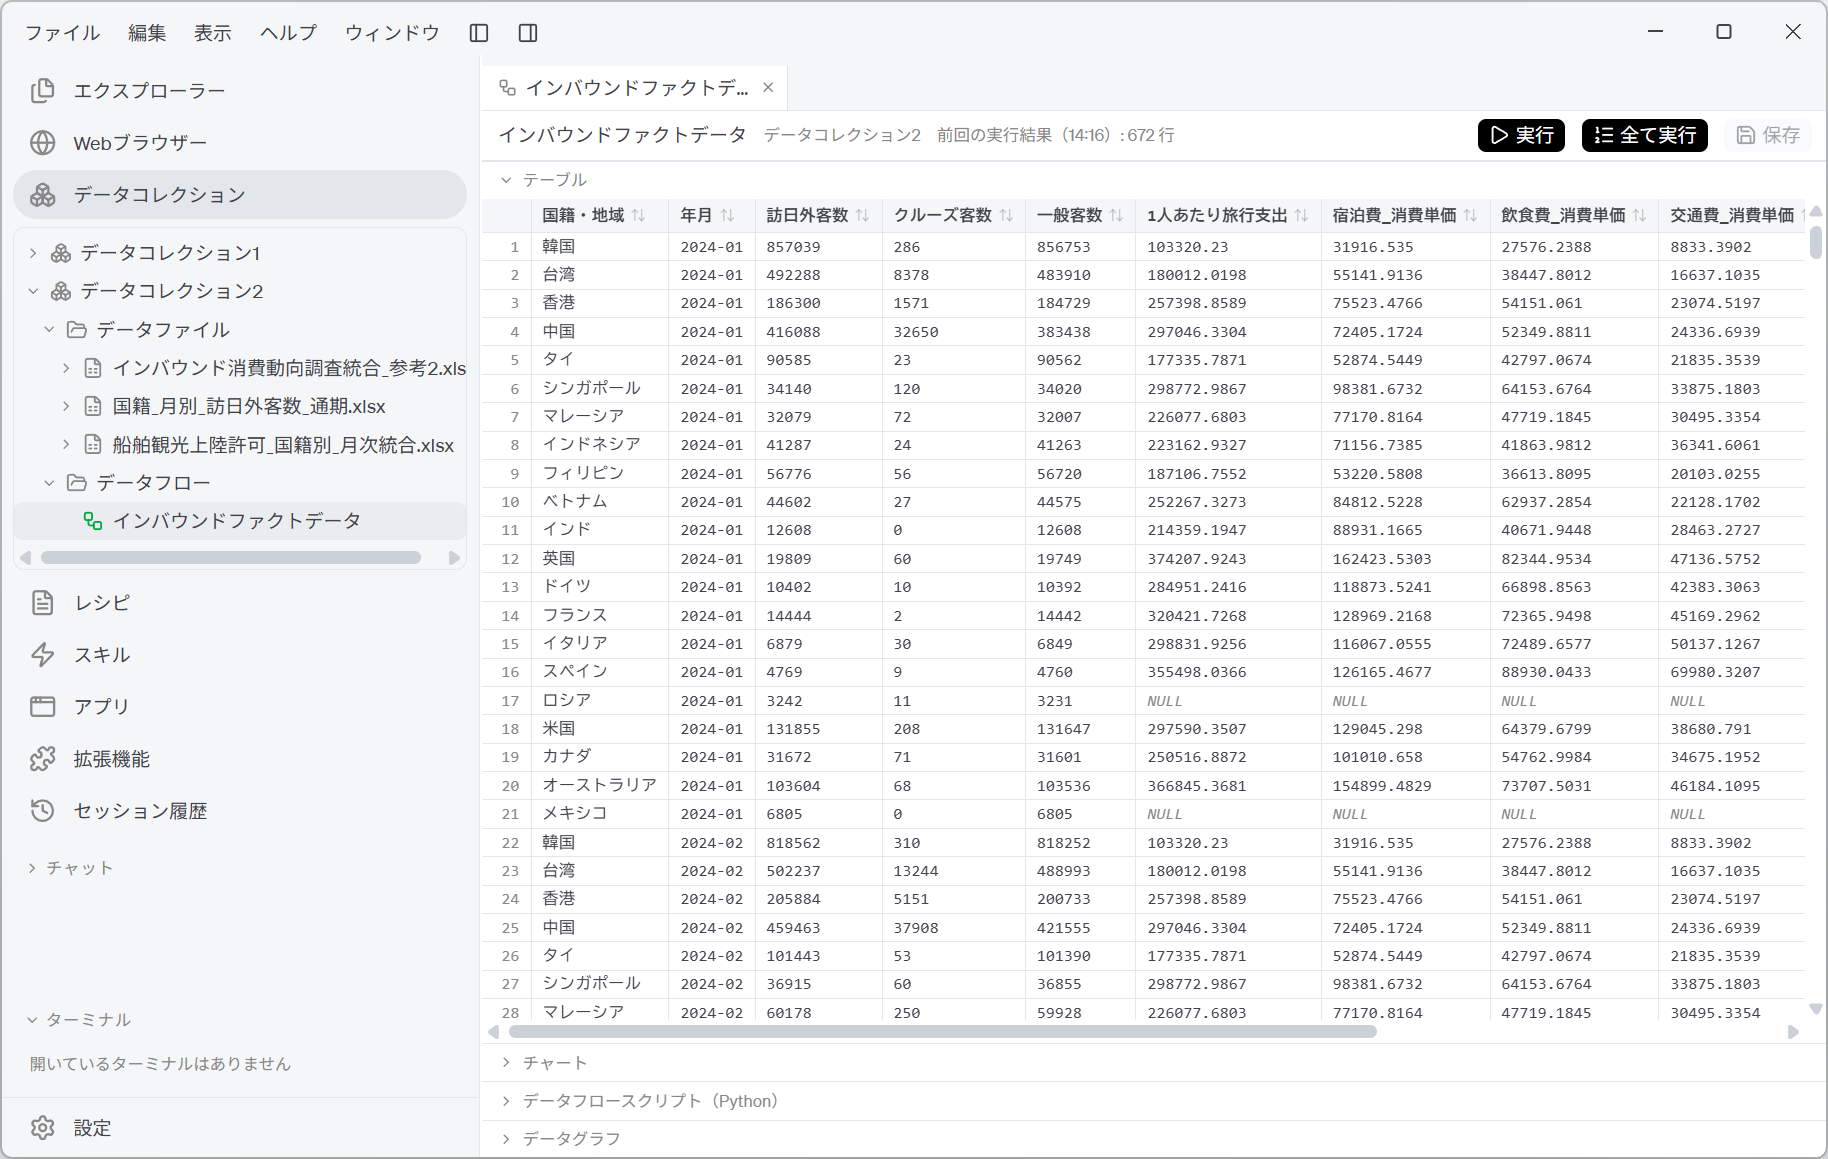Open the ヘルプ menu
The width and height of the screenshot is (1828, 1159).
[x=288, y=33]
